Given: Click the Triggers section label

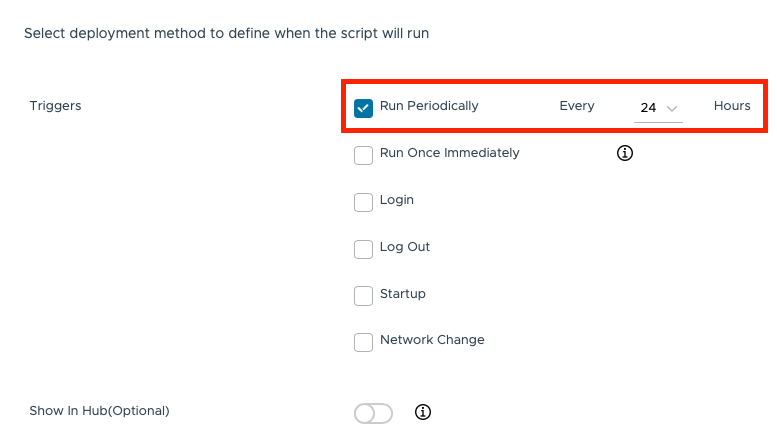Looking at the screenshot, I should click(x=56, y=106).
